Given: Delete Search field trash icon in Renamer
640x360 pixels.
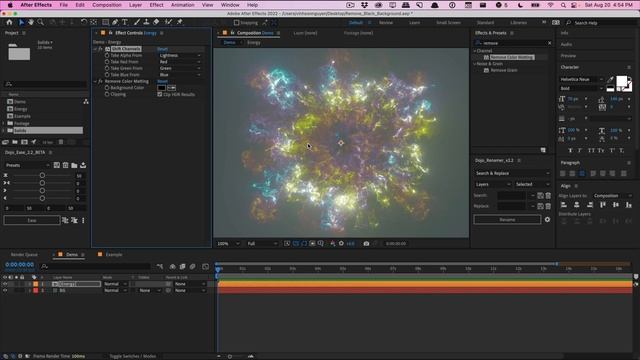Looking at the screenshot, I should click(x=548, y=196).
